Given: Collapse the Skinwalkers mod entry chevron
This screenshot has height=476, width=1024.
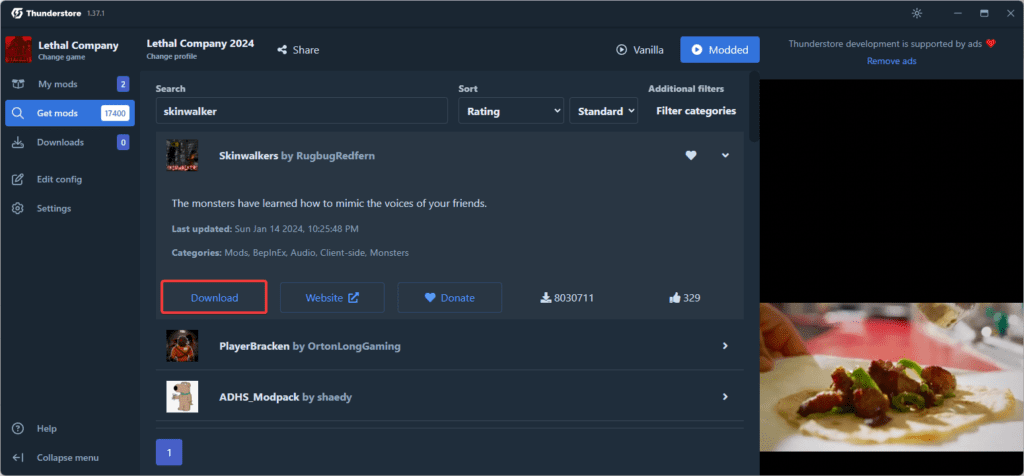Looking at the screenshot, I should tap(725, 156).
